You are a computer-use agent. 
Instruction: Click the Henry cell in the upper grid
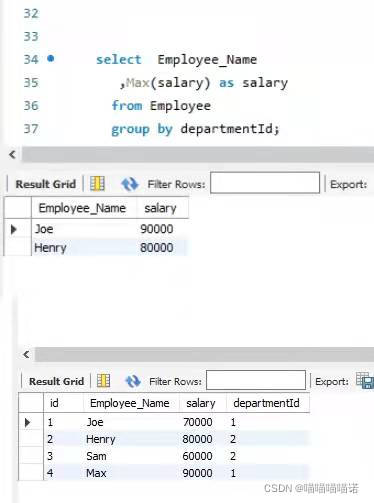[x=84, y=247]
